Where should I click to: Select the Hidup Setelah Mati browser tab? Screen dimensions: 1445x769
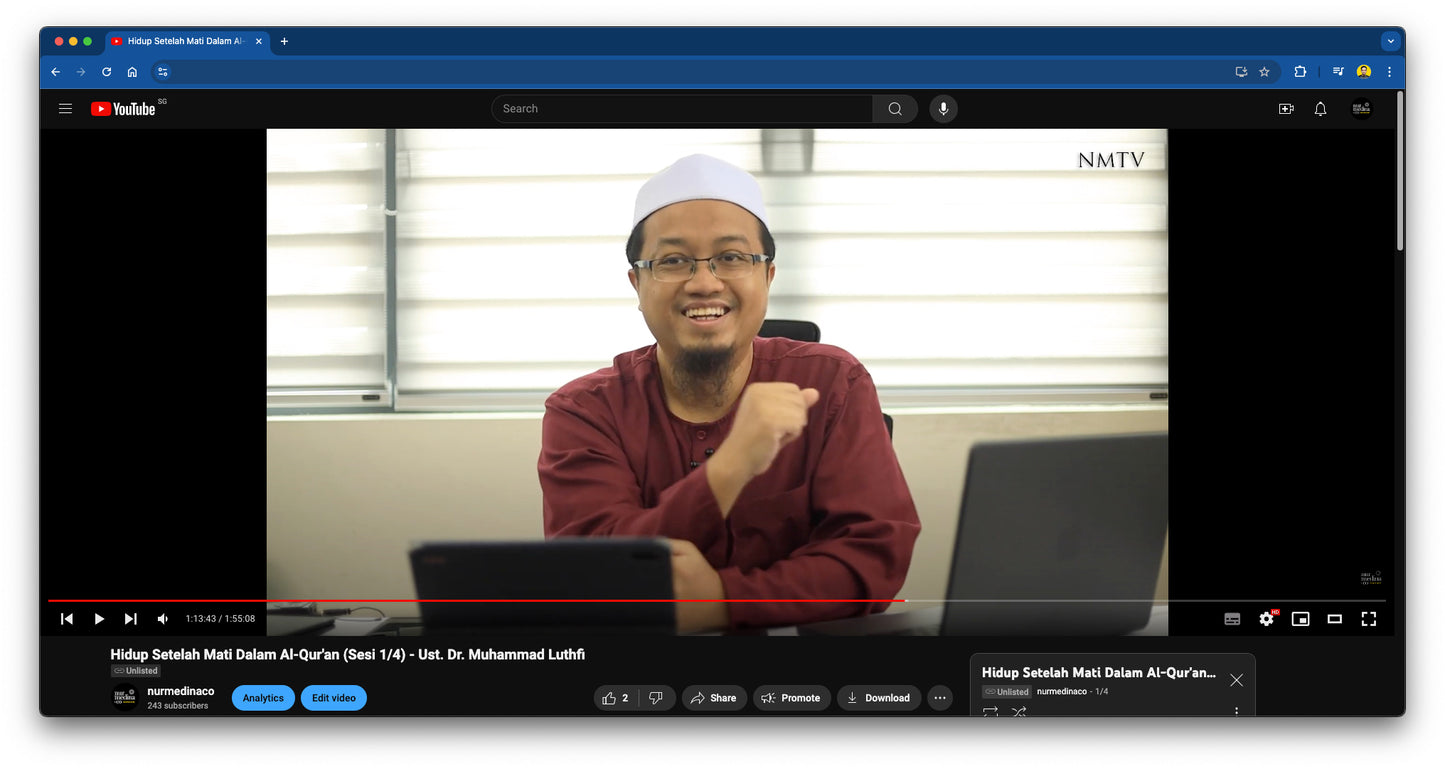coord(185,42)
